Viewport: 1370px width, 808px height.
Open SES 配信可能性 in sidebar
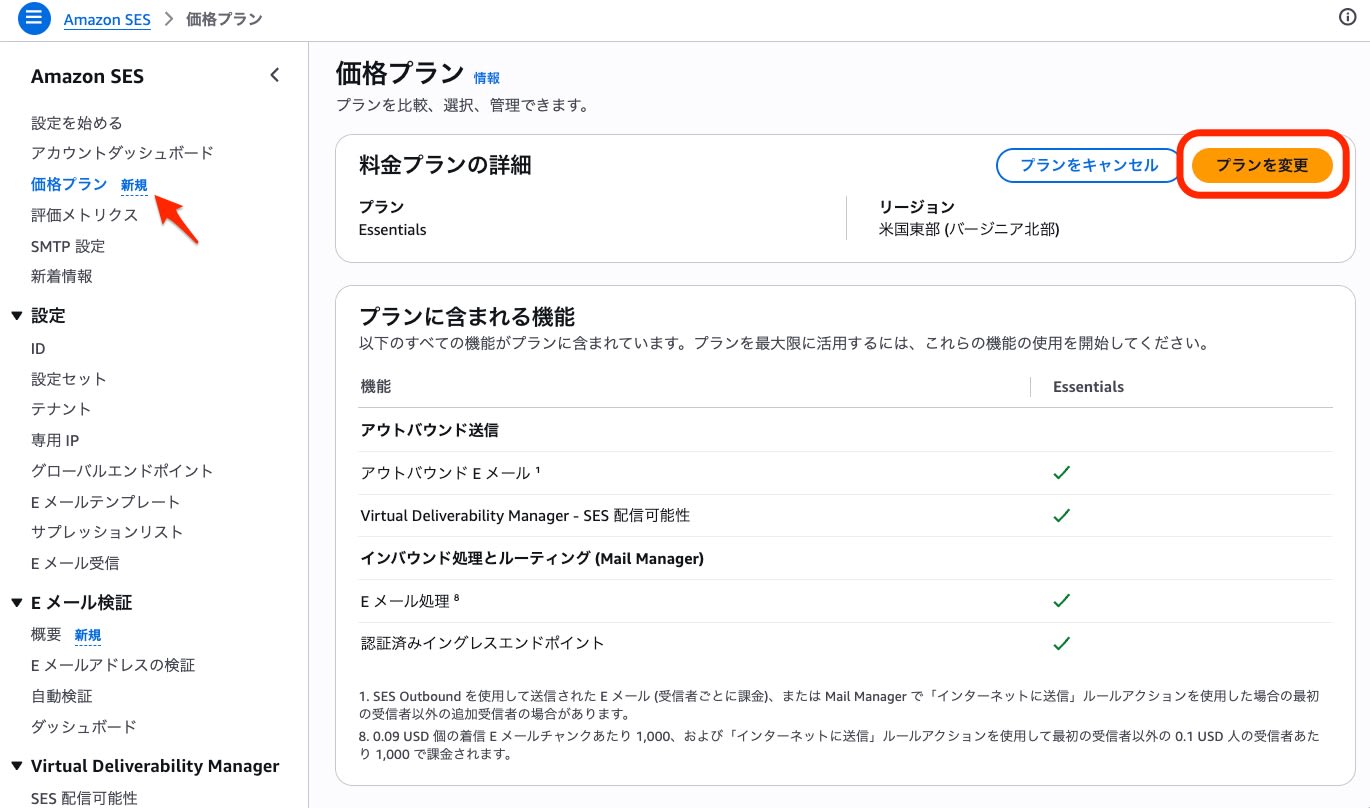[84, 798]
